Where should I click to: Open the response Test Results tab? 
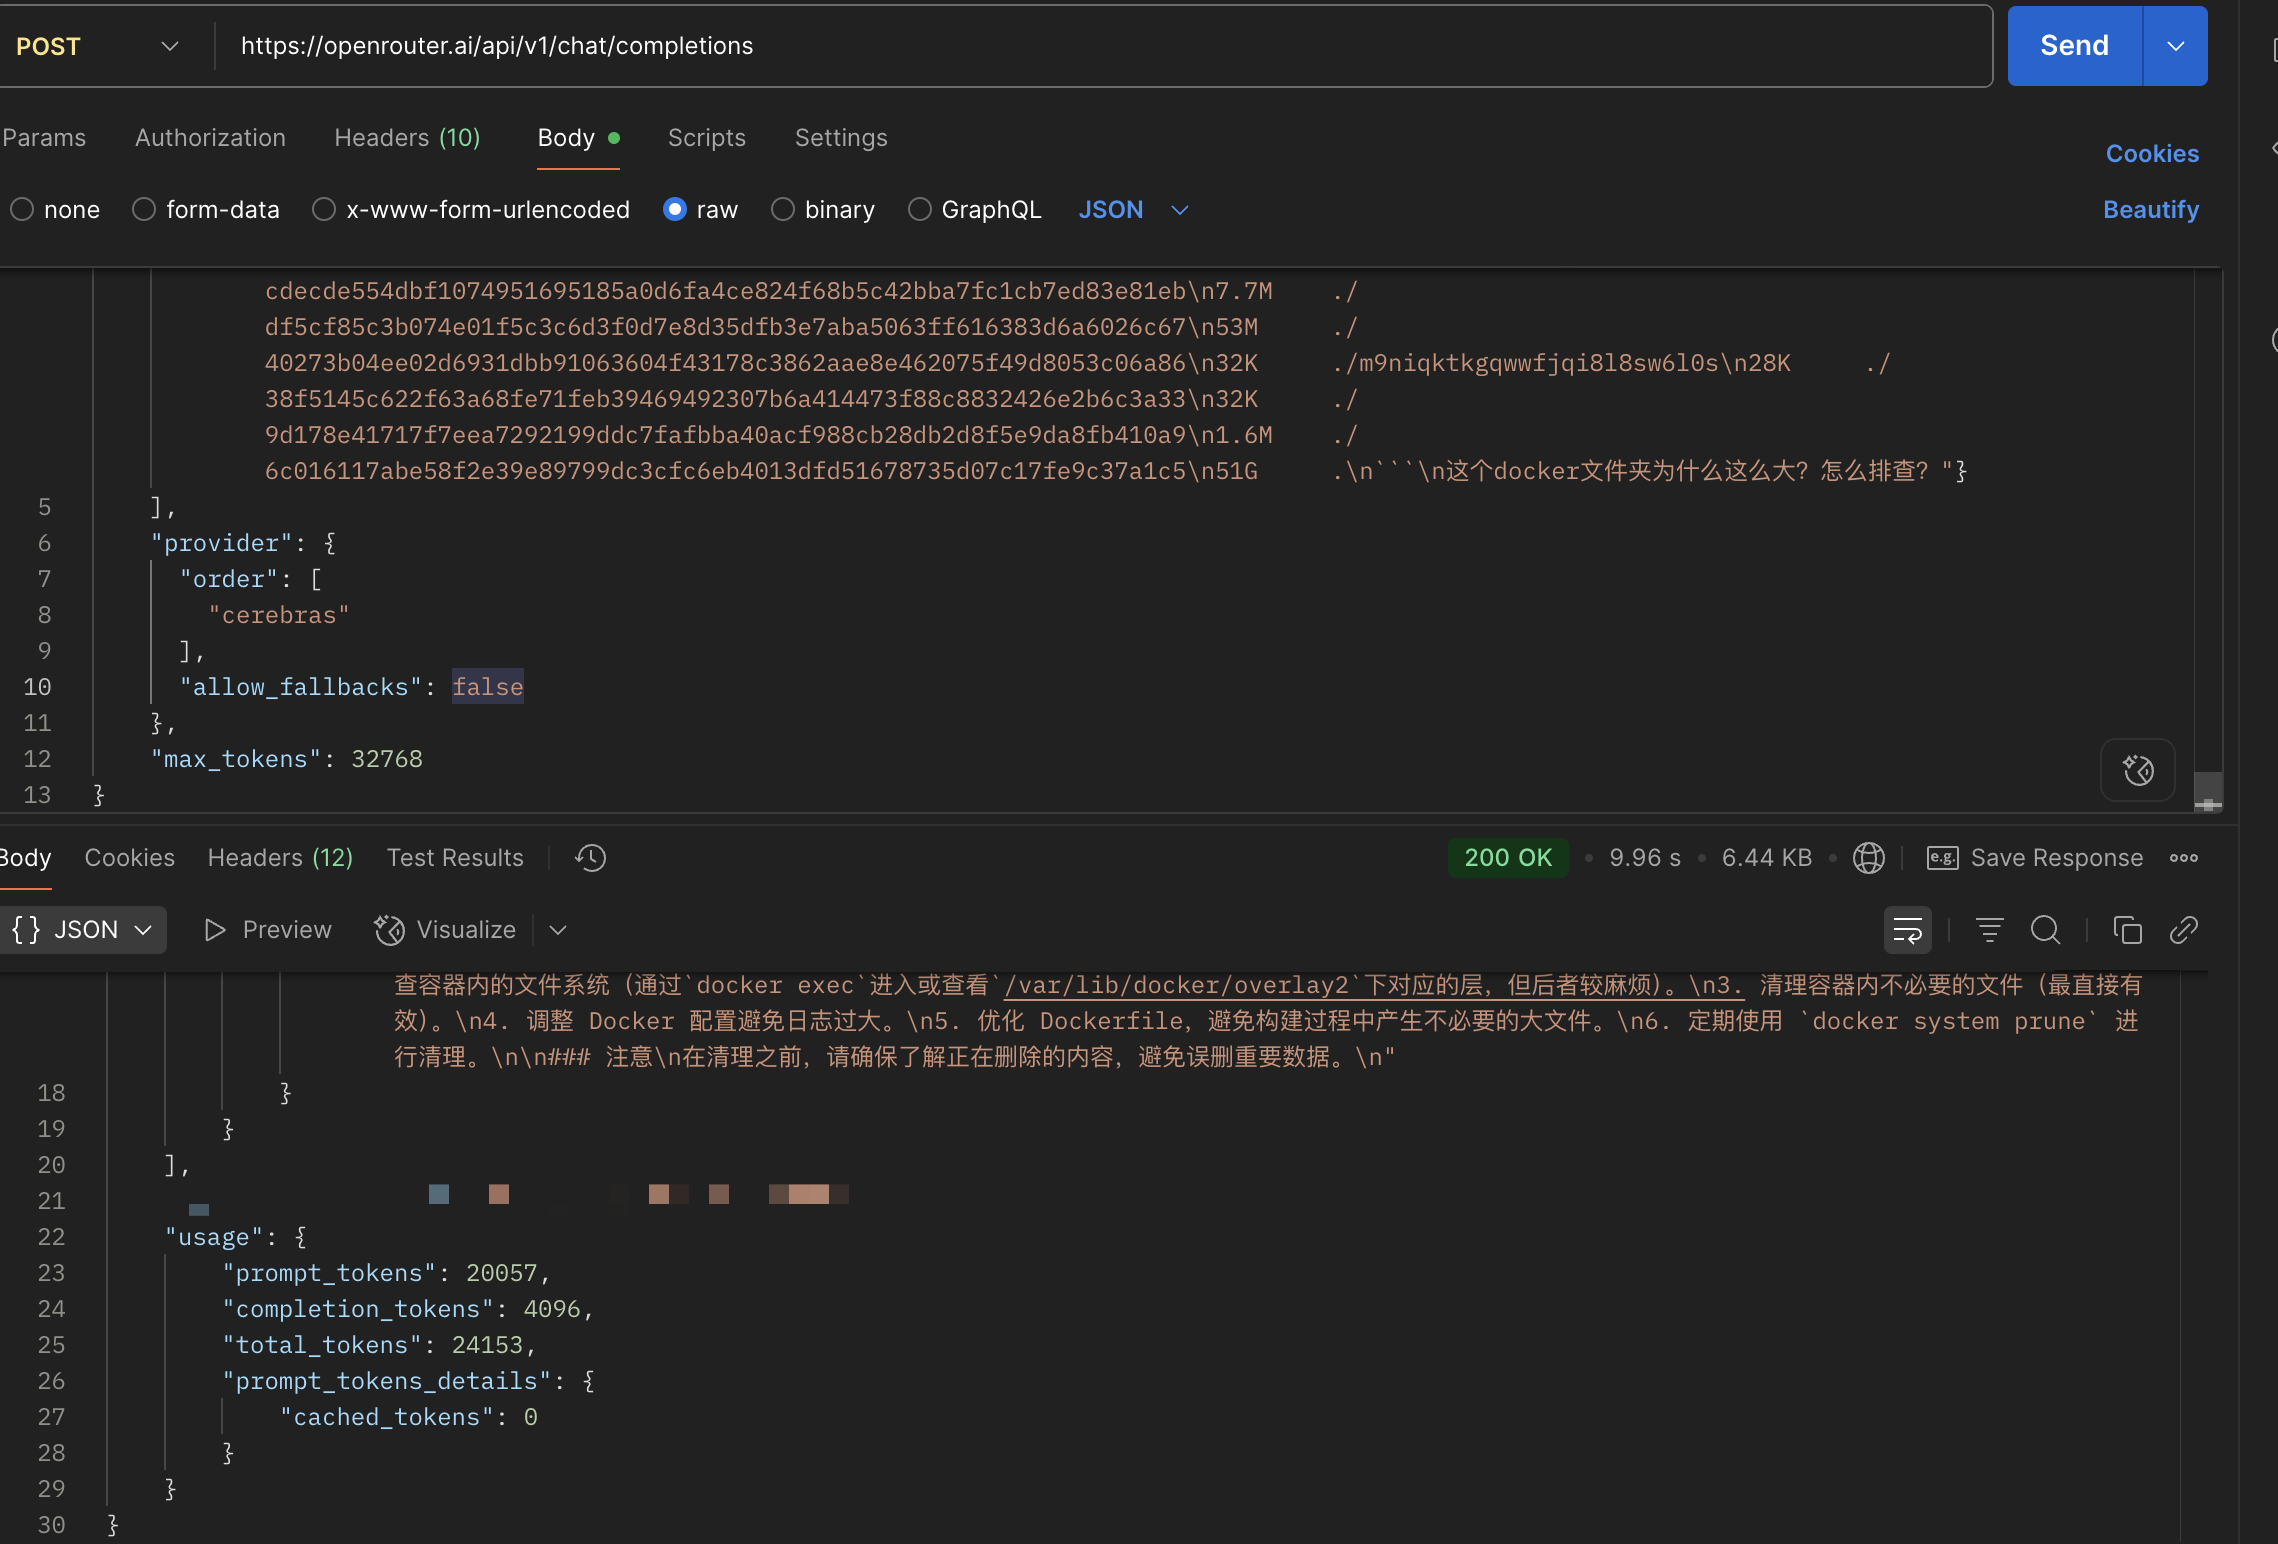[455, 858]
